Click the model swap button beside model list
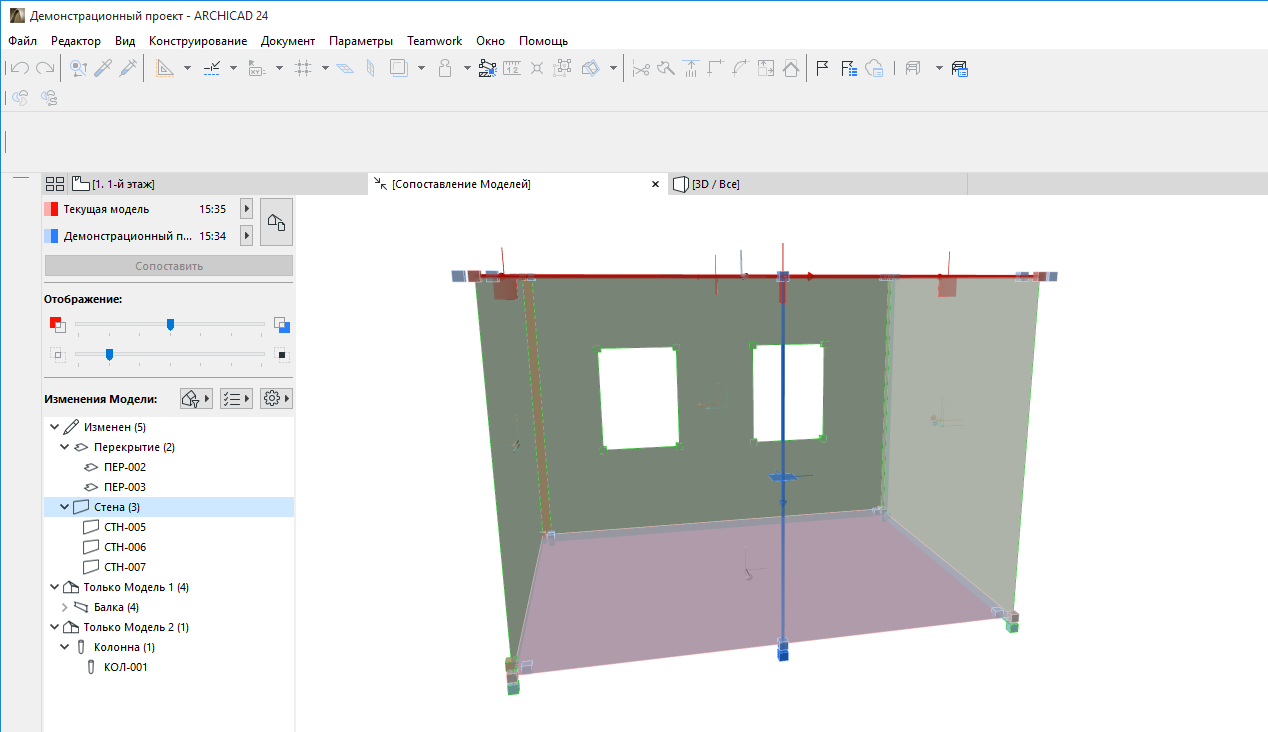This screenshot has height=732, width=1268. 276,222
